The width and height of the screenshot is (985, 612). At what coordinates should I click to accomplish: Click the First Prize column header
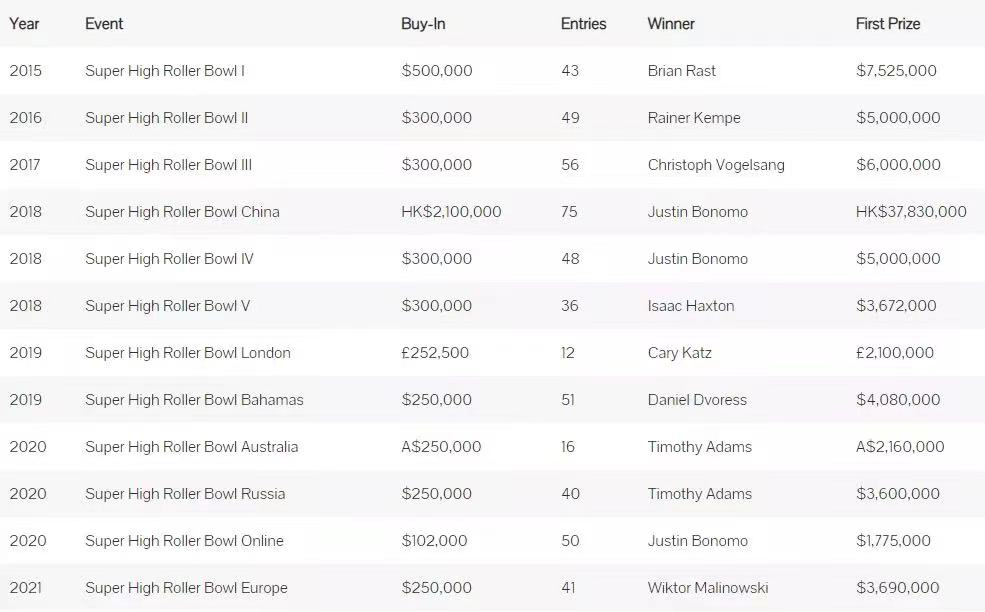click(x=888, y=24)
